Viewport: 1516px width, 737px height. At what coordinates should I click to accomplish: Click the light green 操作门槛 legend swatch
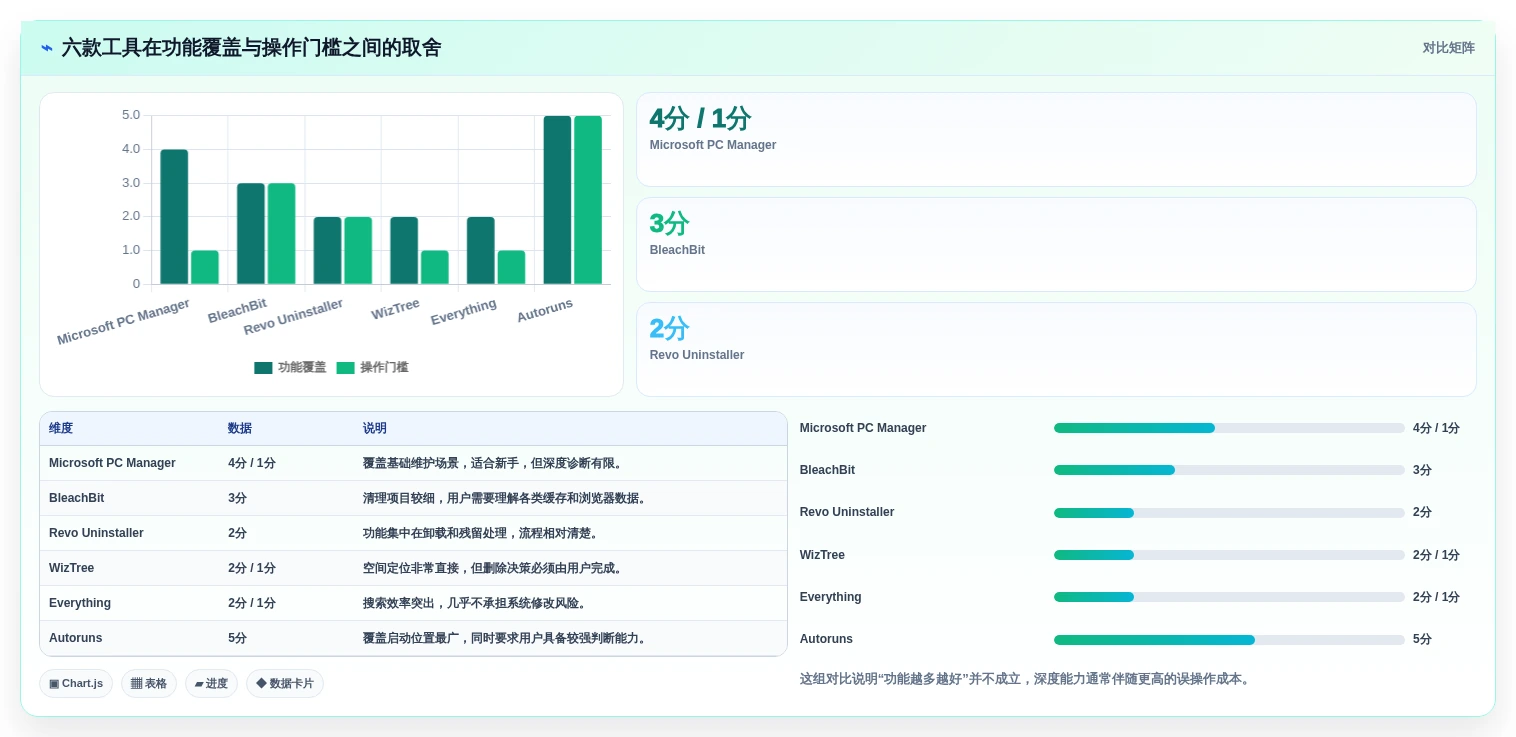tap(345, 368)
